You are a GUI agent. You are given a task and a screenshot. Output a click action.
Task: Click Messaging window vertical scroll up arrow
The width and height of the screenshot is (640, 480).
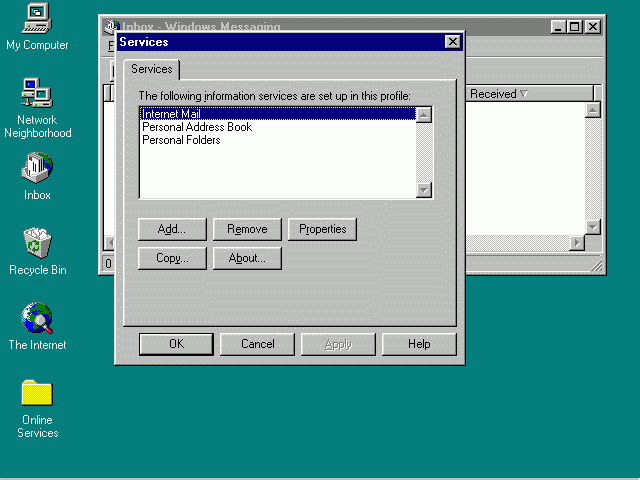click(x=593, y=110)
